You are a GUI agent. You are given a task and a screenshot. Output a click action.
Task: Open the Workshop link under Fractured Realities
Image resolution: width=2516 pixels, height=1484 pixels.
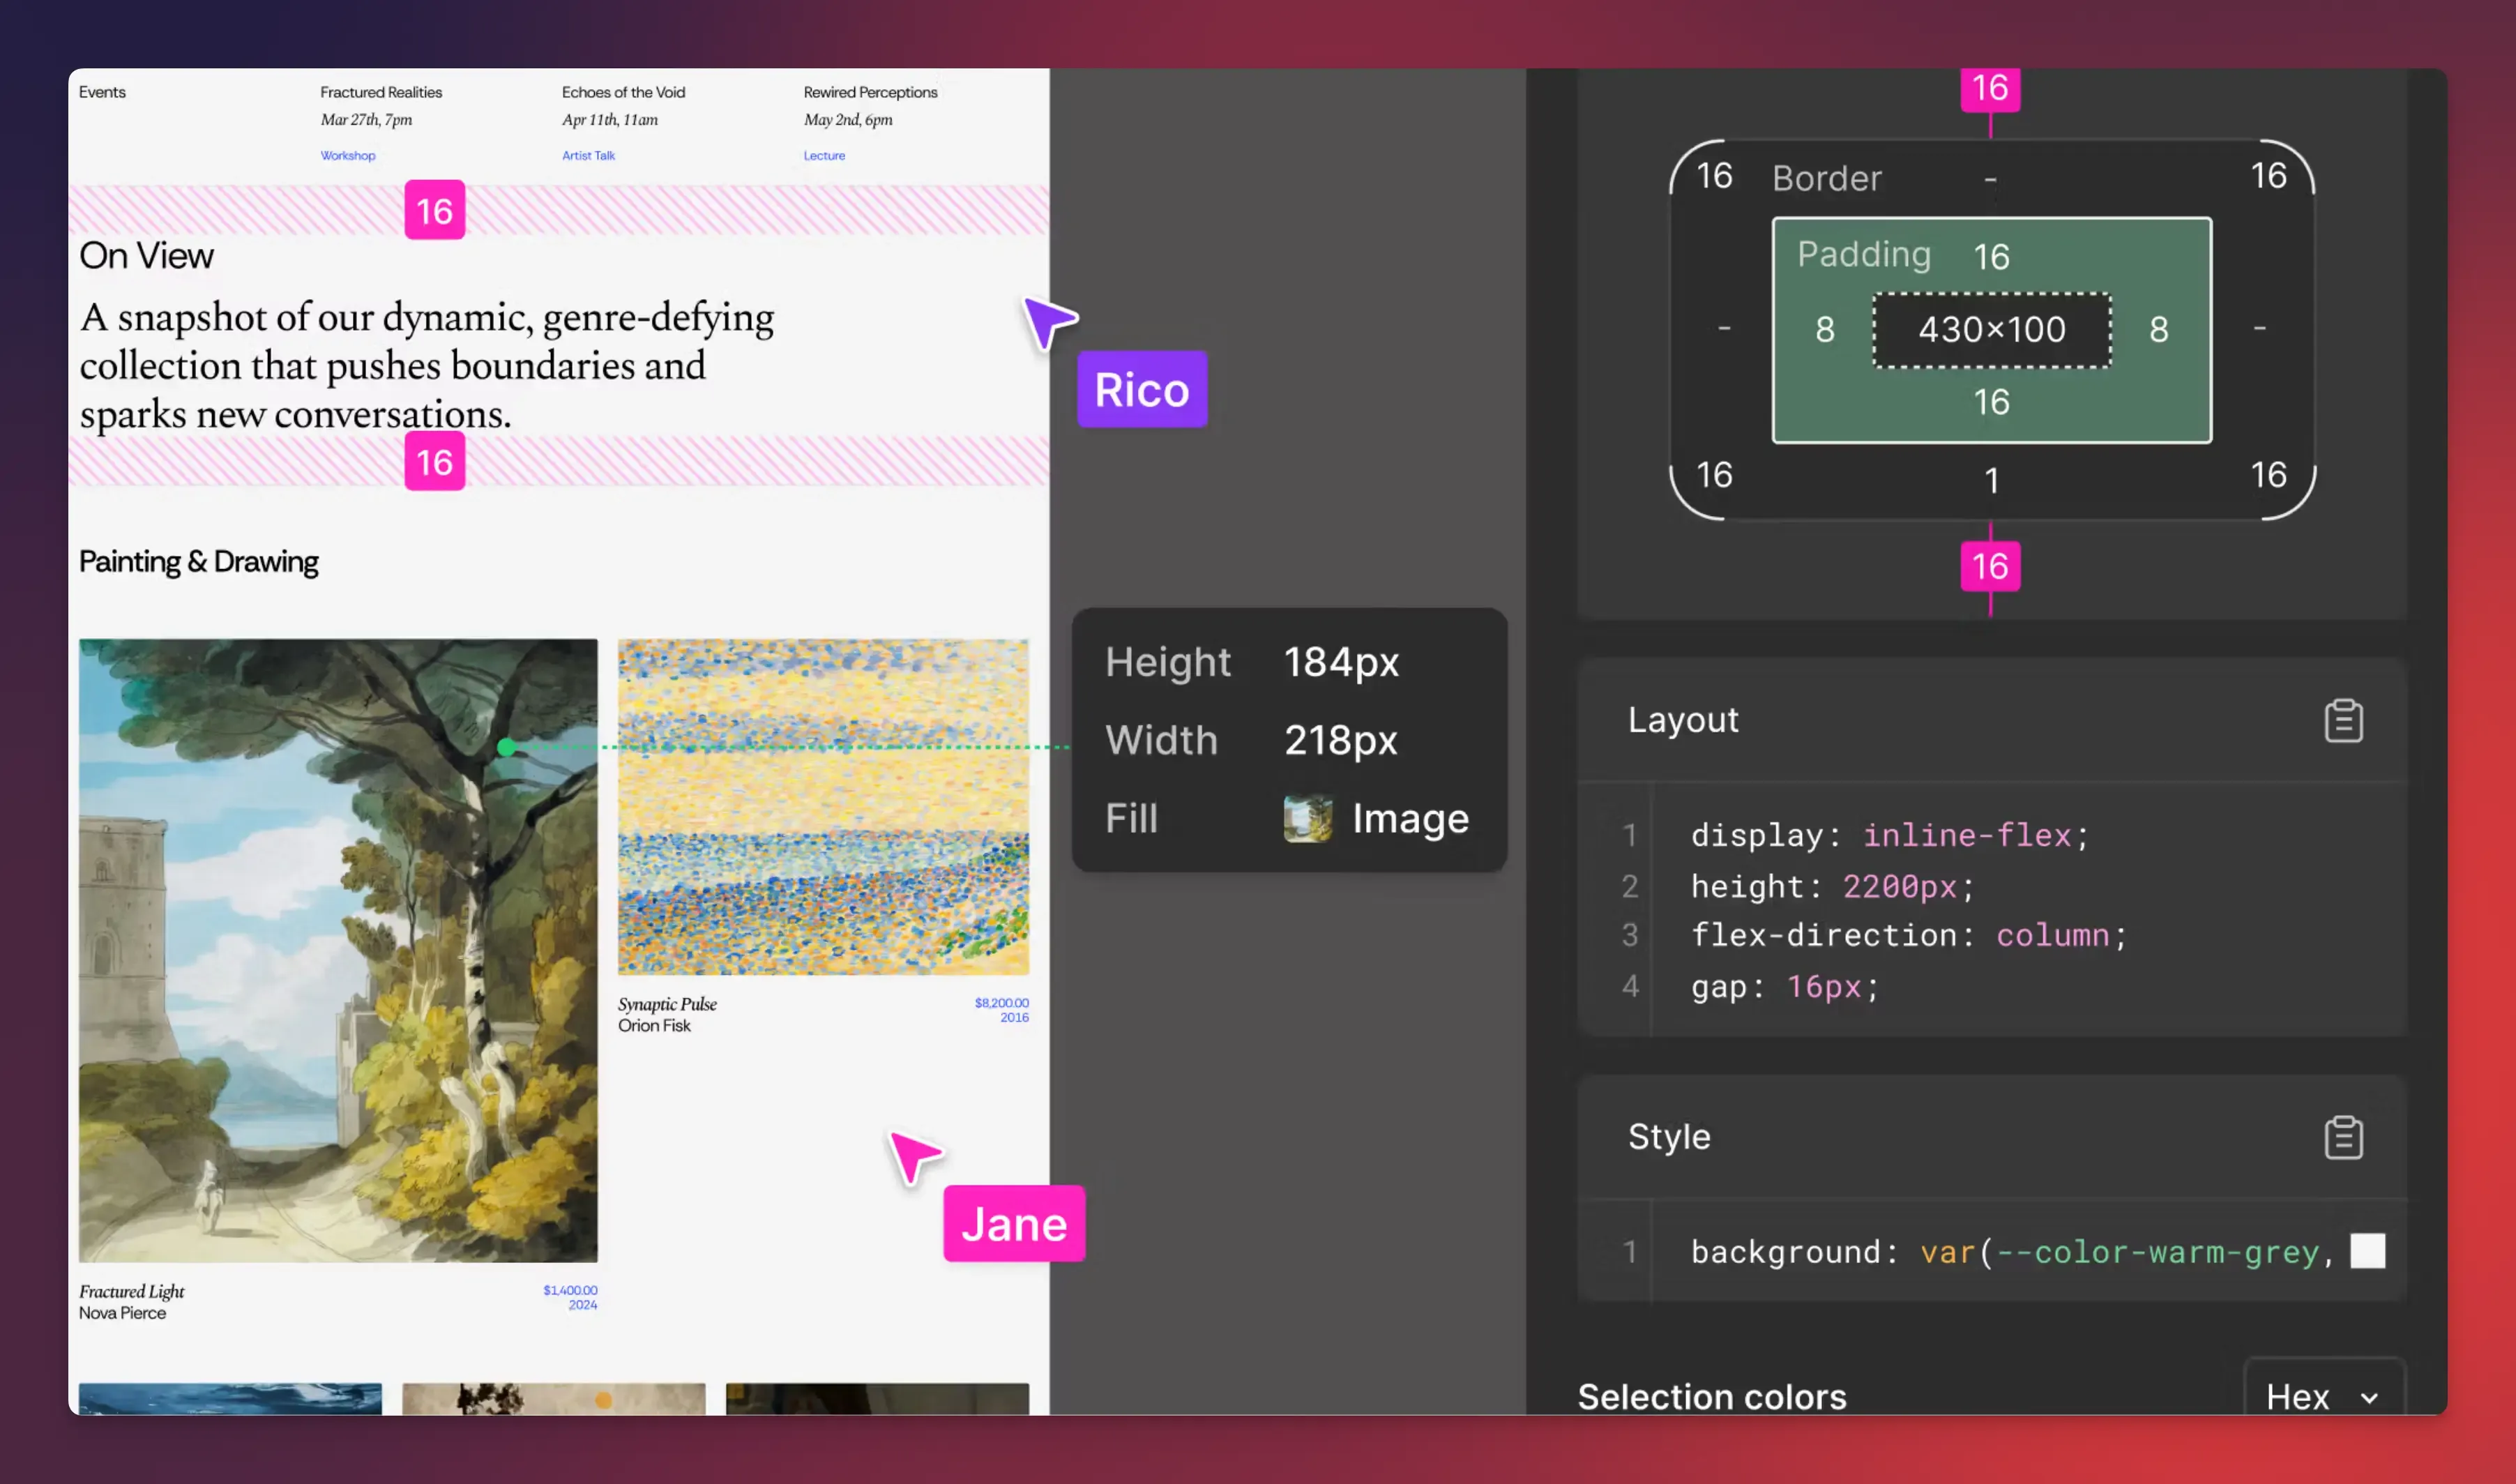[347, 156]
